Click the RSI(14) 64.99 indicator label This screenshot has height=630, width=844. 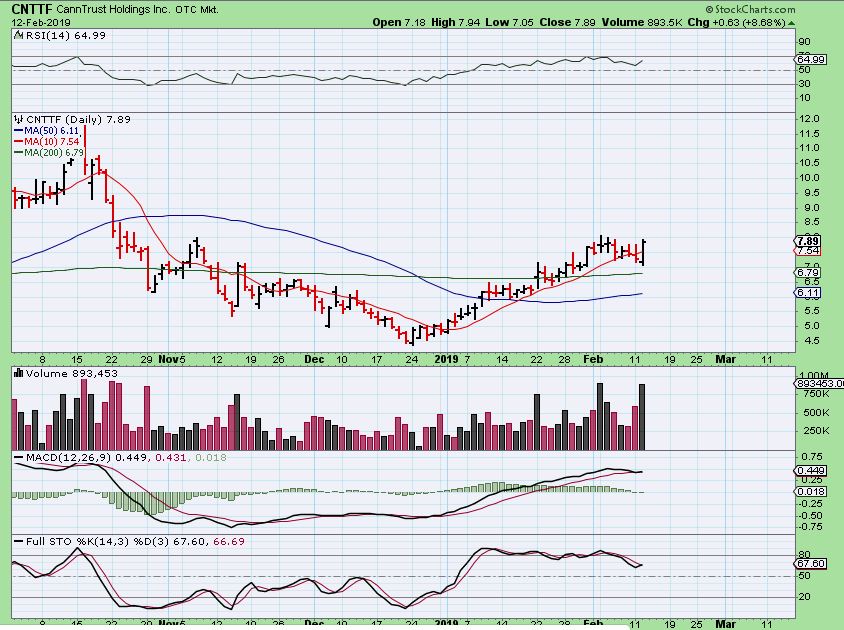65,35
